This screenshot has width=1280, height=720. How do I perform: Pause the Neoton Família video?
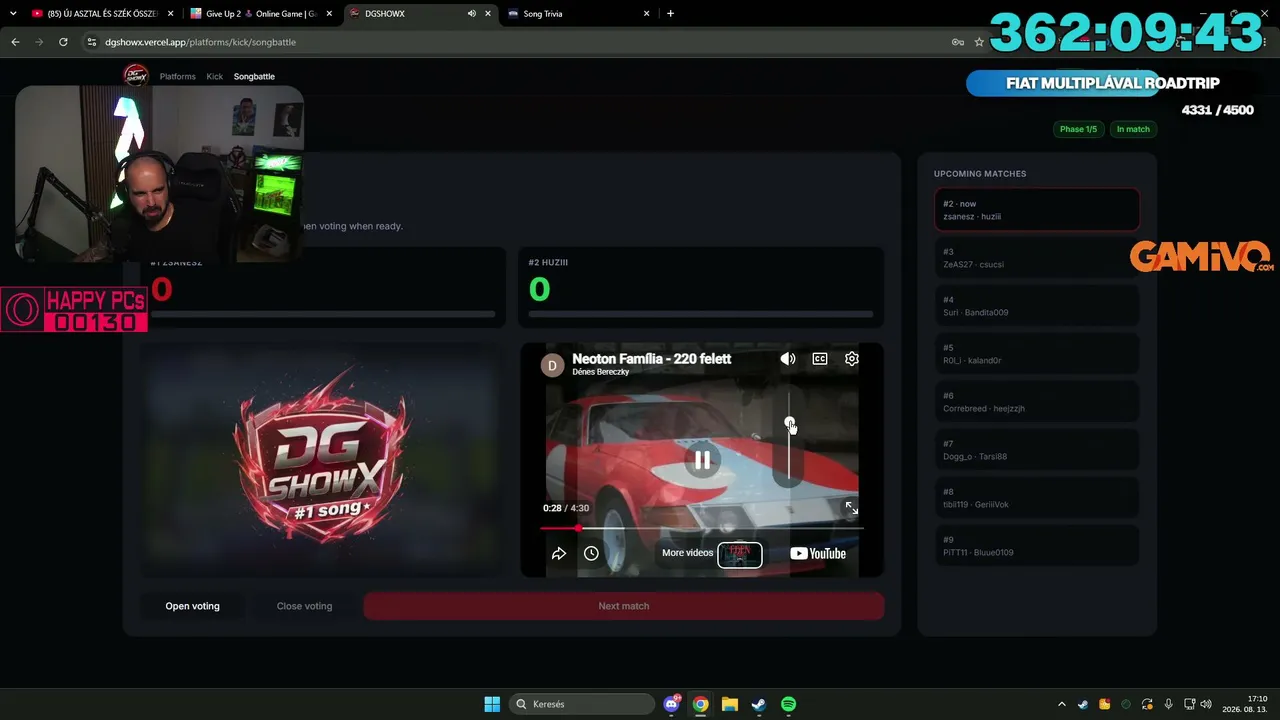click(x=702, y=460)
